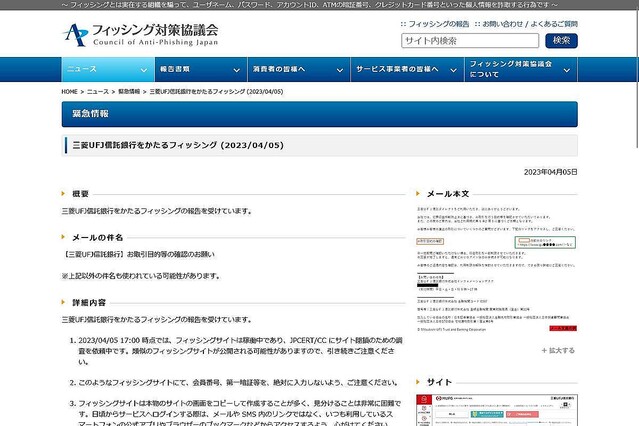The image size is (639, 426).
Task: Open the サイト phishing site screenshot thumbnail
Action: click(497, 411)
